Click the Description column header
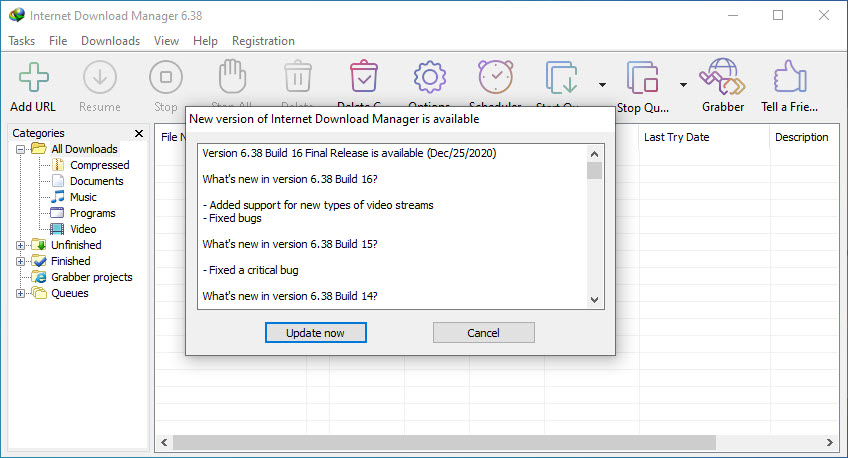This screenshot has height=458, width=848. [x=804, y=137]
